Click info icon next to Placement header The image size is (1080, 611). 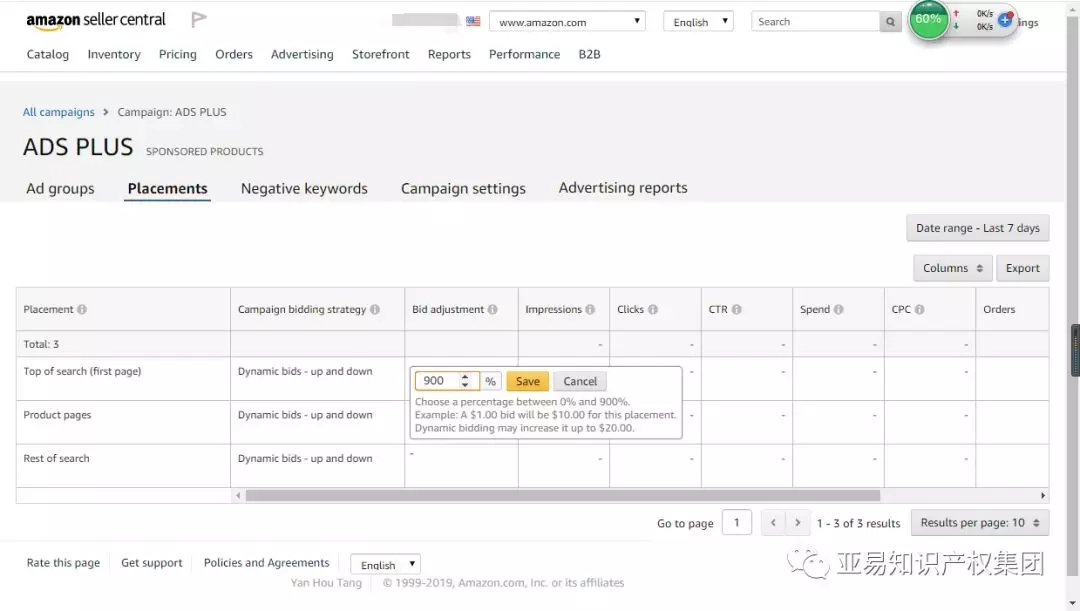tap(82, 310)
